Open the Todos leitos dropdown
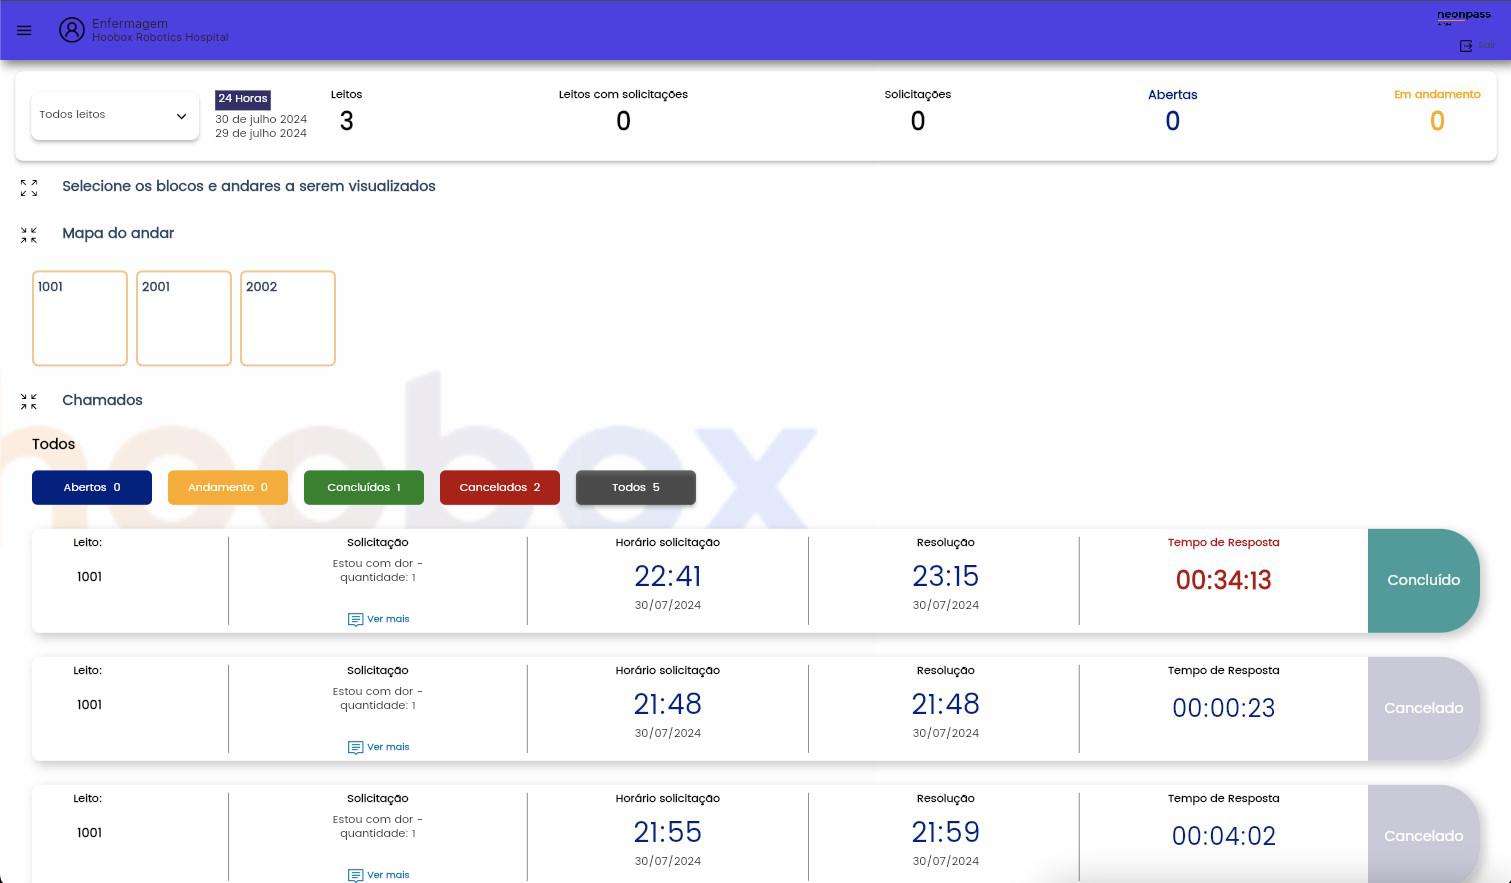 pos(115,115)
